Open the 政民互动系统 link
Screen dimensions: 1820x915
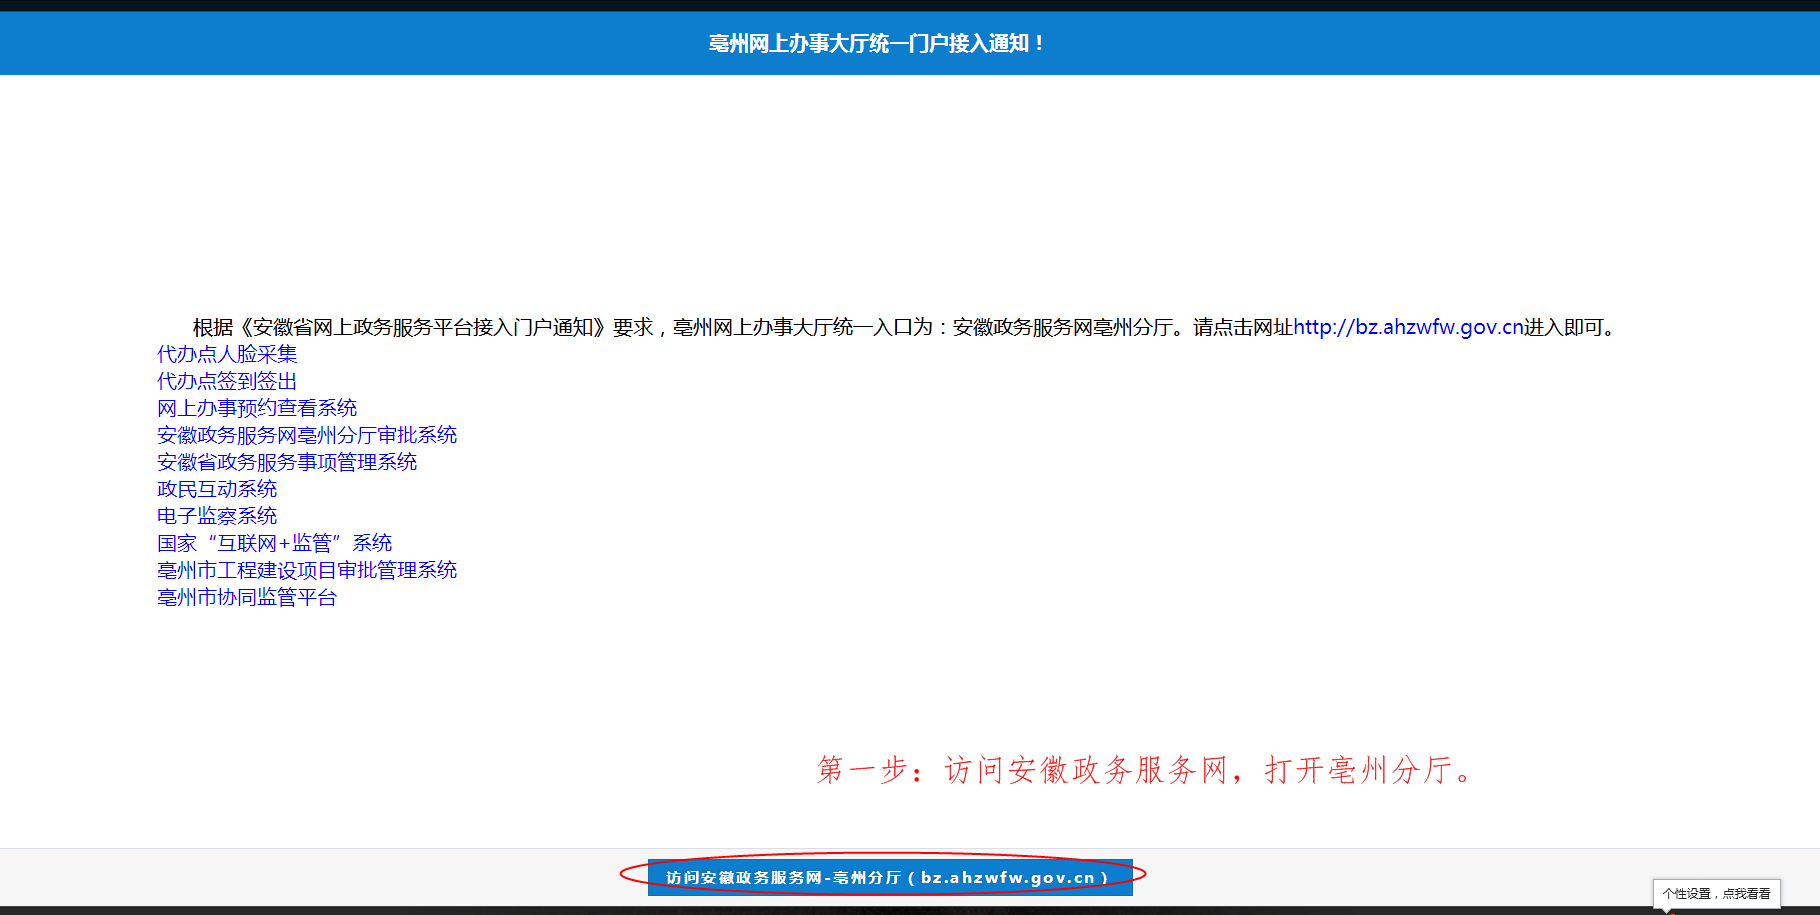(x=217, y=489)
